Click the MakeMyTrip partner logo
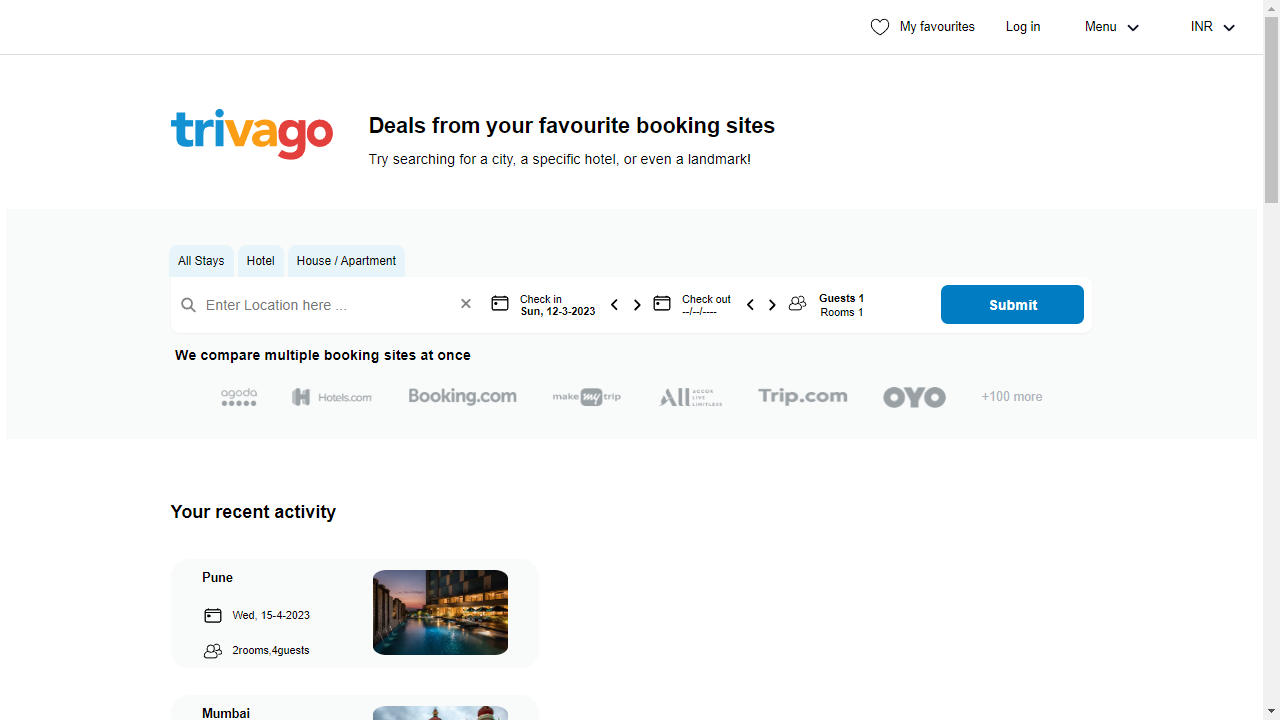This screenshot has height=720, width=1280. (x=587, y=397)
